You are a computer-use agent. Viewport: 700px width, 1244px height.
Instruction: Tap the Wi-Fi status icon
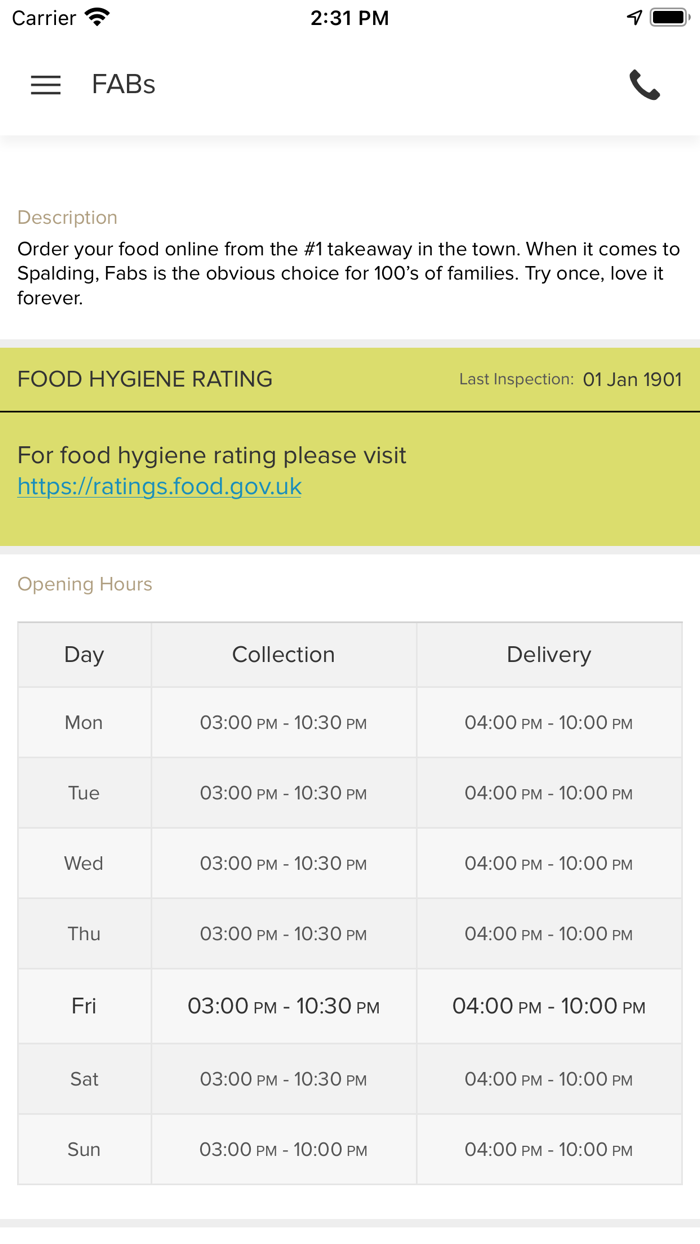(97, 18)
